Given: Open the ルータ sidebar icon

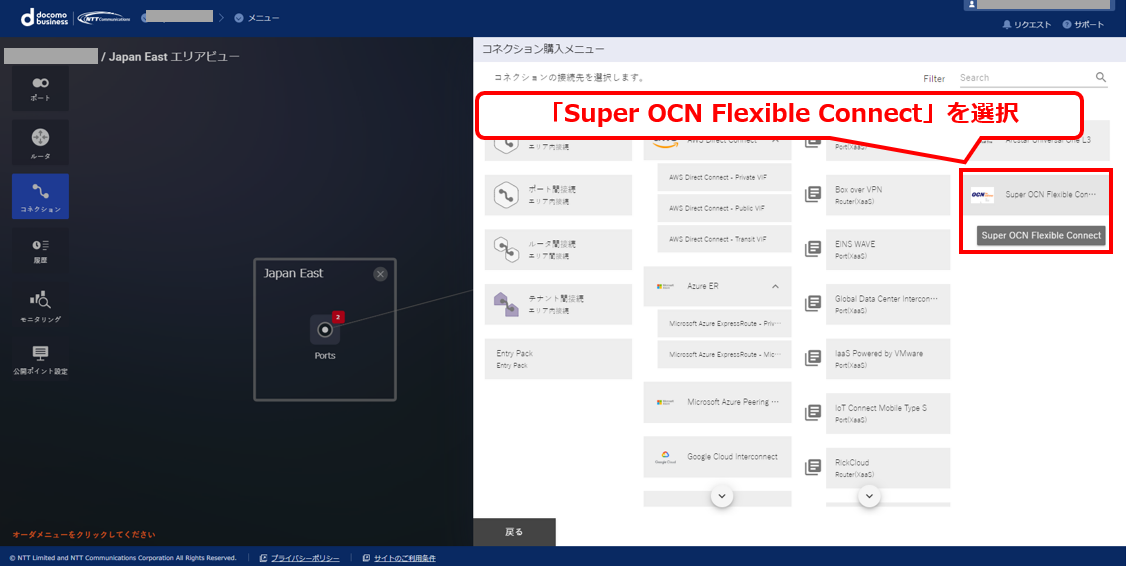Looking at the screenshot, I should pyautogui.click(x=40, y=142).
